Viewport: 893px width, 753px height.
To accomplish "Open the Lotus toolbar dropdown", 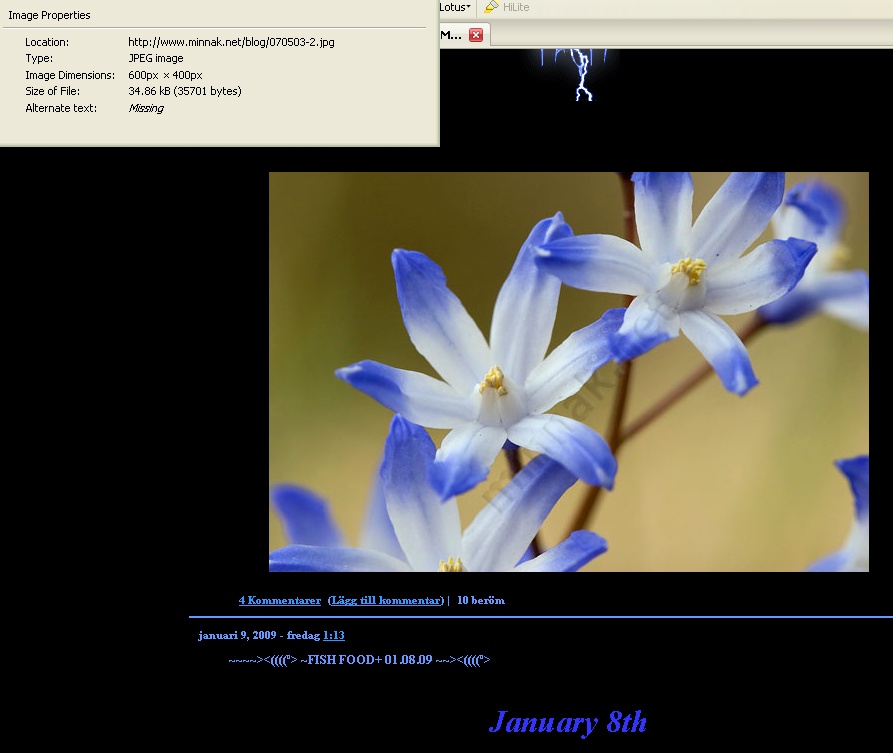I will click(455, 7).
